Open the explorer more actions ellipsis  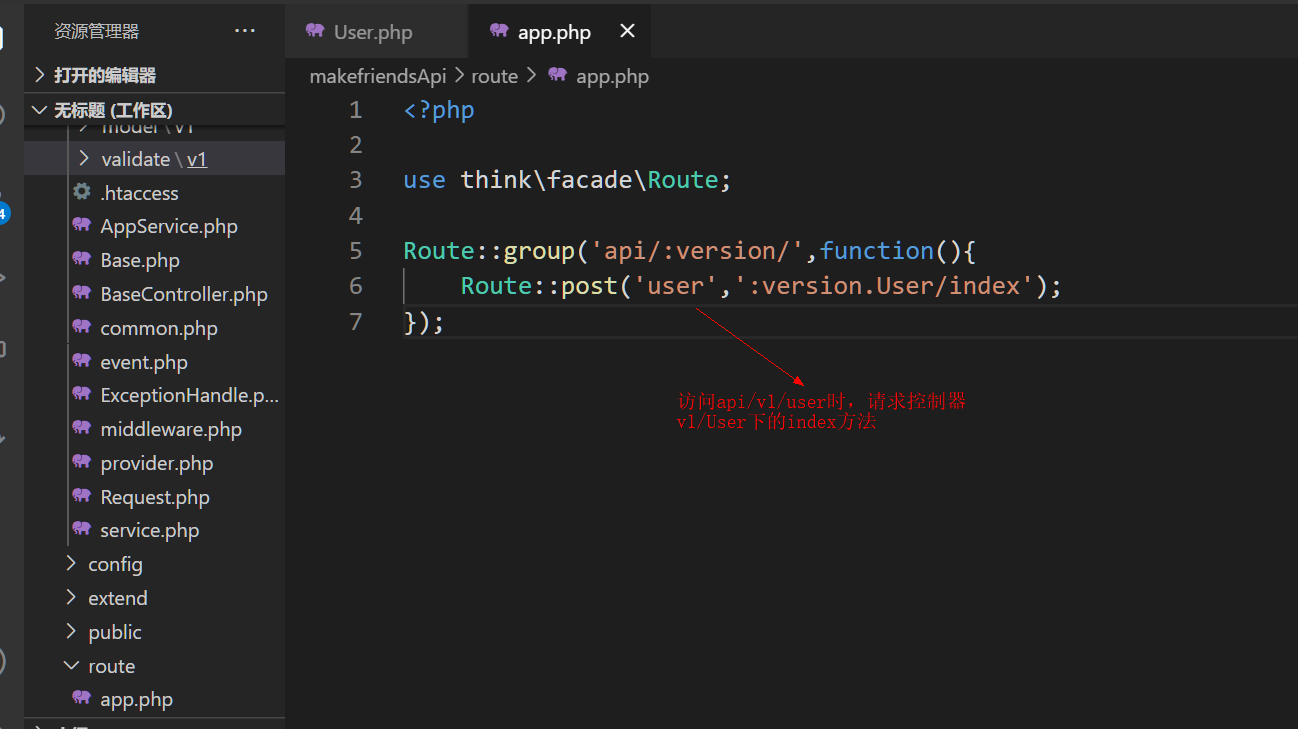(x=245, y=31)
